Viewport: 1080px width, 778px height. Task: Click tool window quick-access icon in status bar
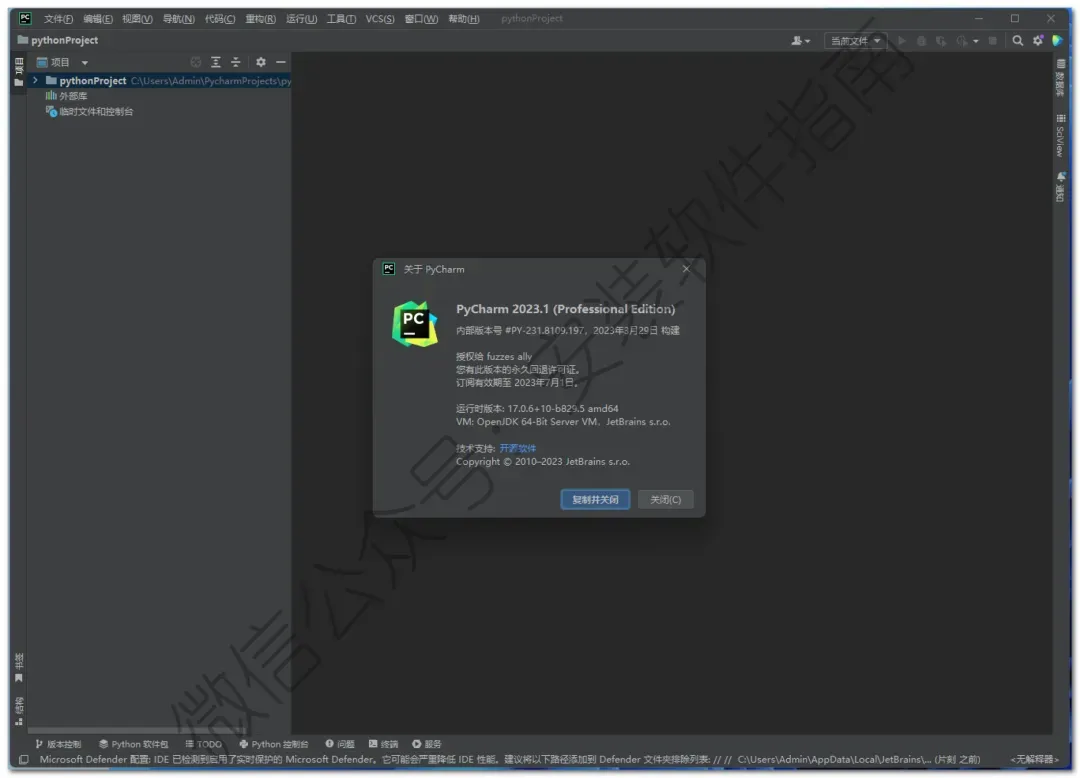pos(23,759)
